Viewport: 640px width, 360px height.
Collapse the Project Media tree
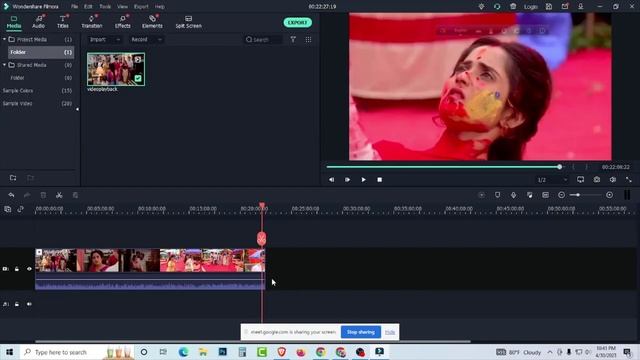(4, 39)
